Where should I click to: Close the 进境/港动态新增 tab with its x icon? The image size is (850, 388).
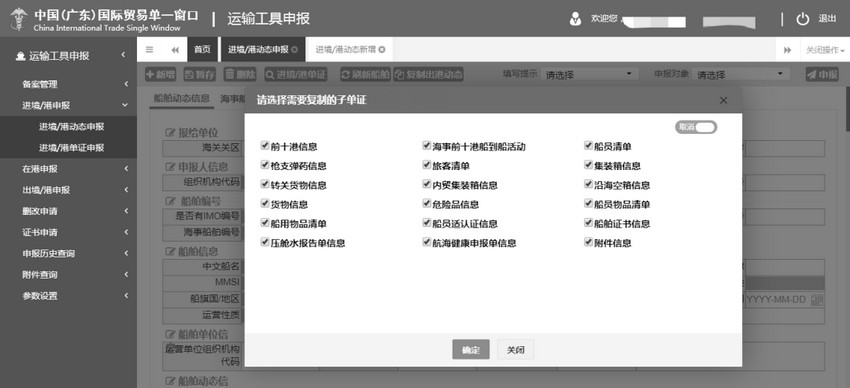pos(382,49)
